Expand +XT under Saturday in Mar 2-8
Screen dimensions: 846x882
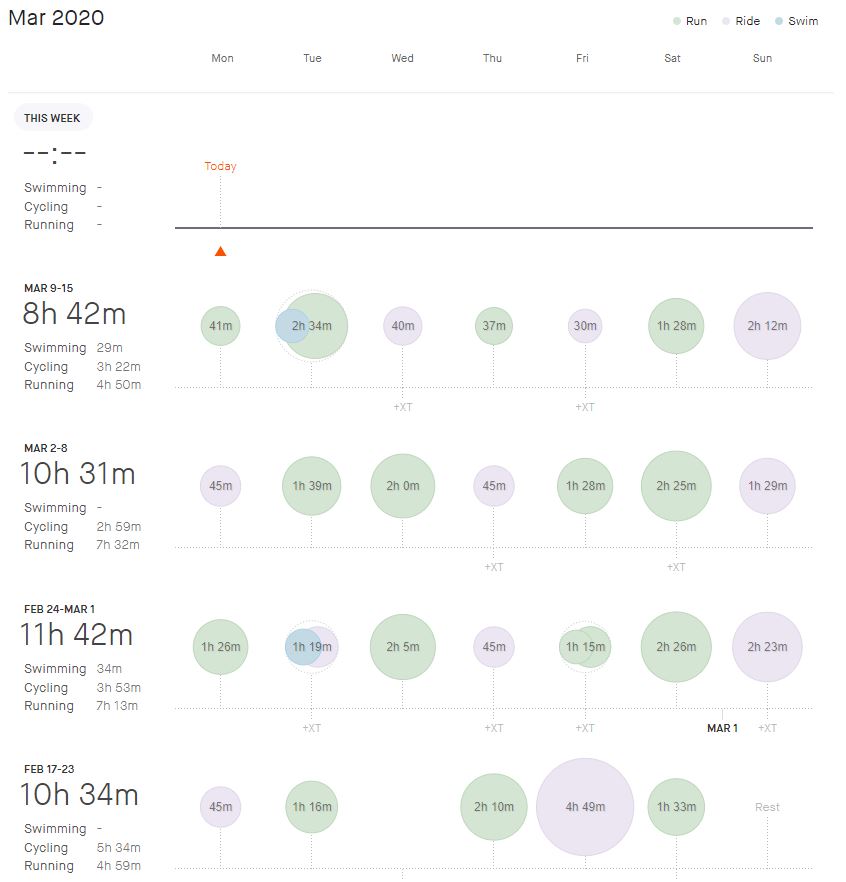tap(676, 567)
